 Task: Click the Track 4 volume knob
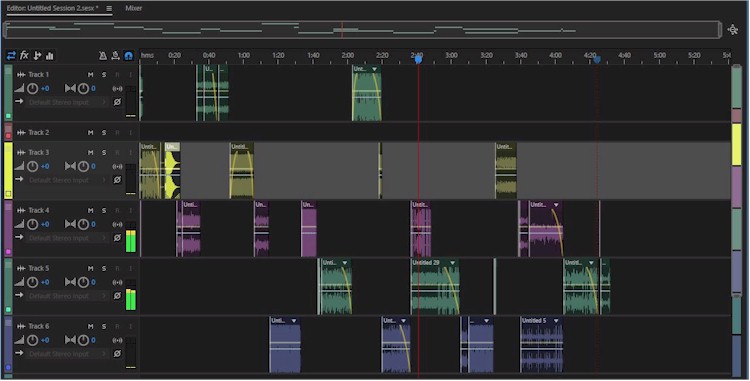tap(33, 224)
